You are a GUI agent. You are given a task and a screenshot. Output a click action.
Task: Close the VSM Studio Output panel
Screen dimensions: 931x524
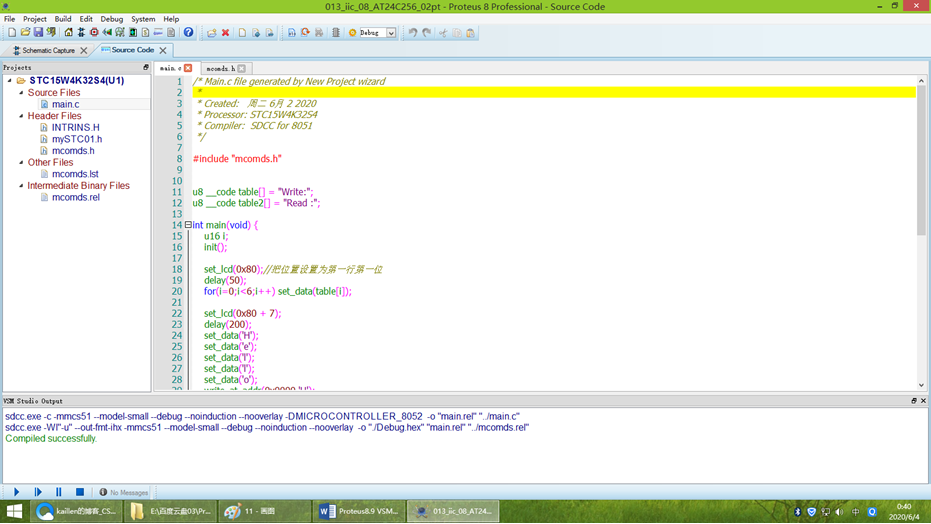pyautogui.click(x=923, y=401)
